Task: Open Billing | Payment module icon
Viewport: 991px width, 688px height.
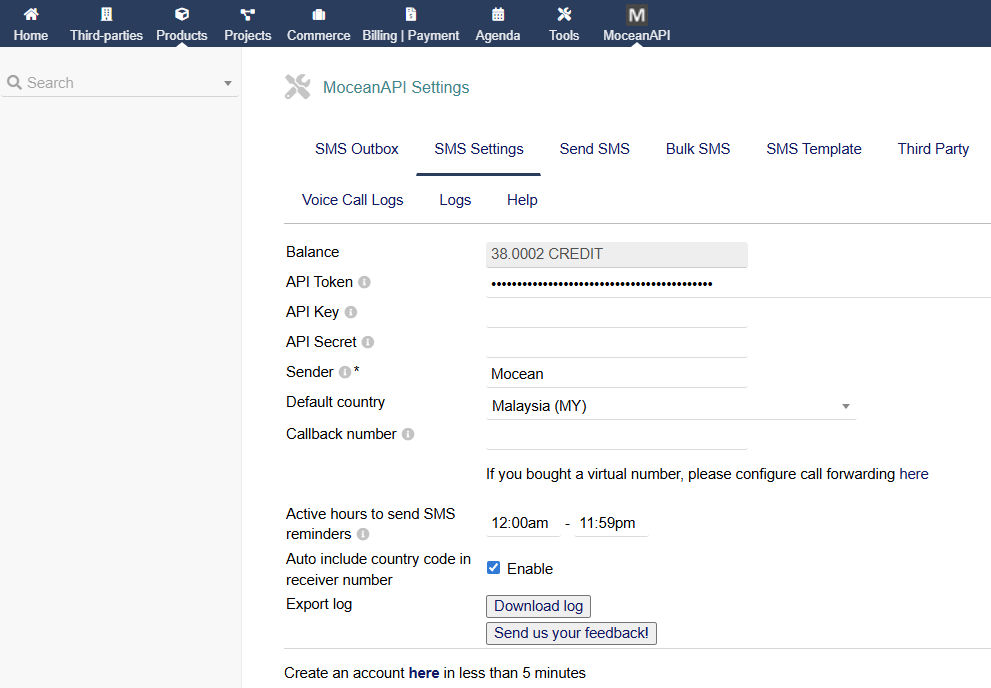Action: coord(410,15)
